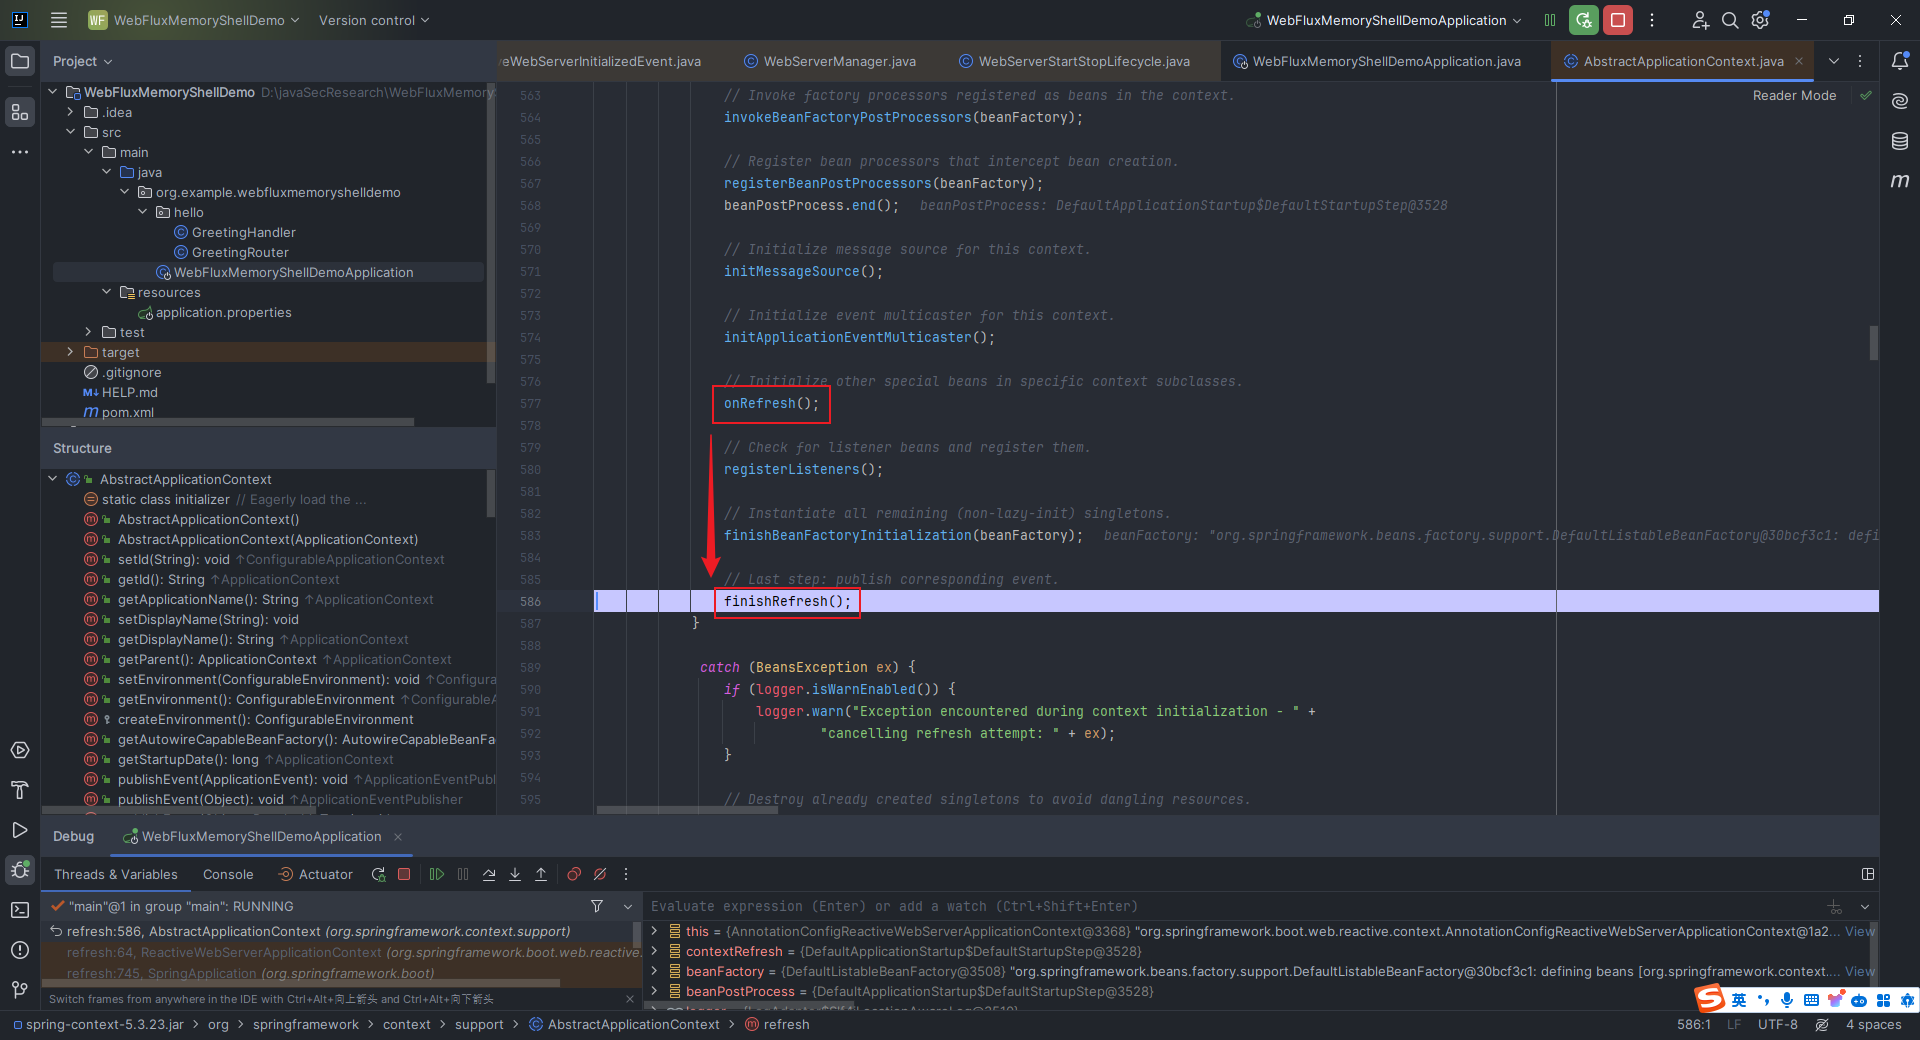Open the run configuration dropdown
The height and width of the screenshot is (1040, 1920).
click(1385, 20)
